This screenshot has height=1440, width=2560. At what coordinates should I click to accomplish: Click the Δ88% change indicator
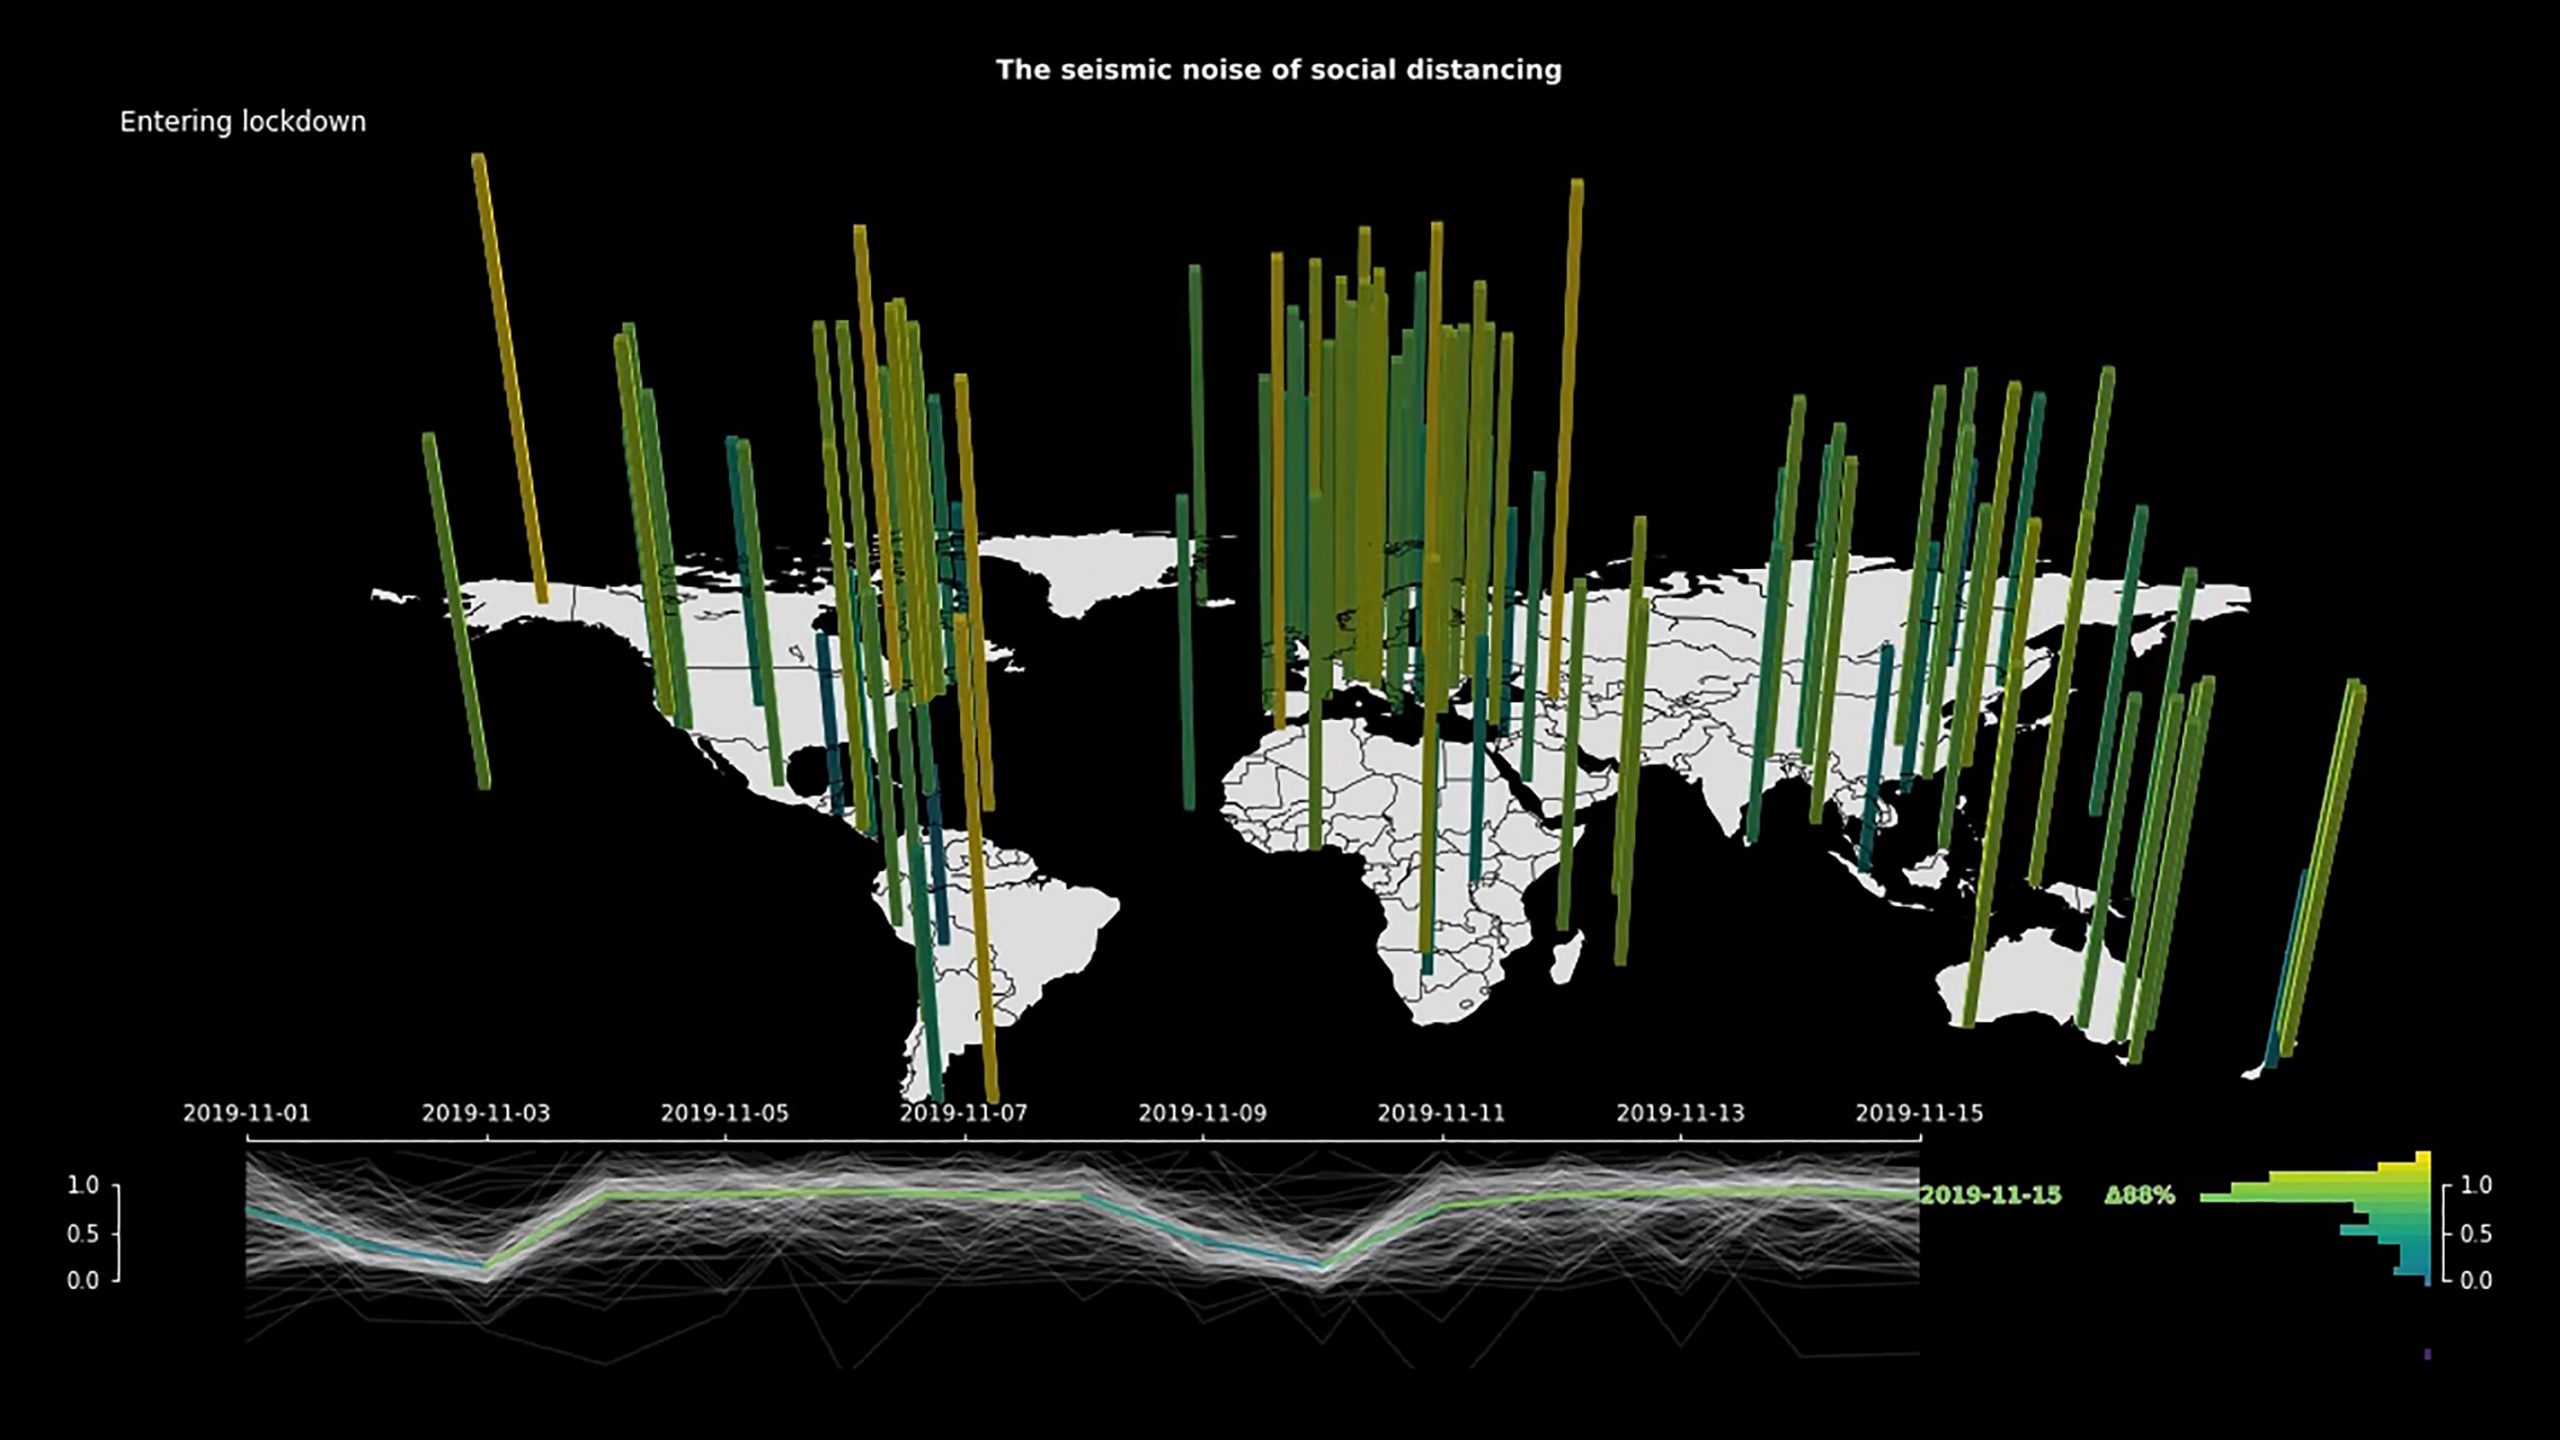tap(2139, 1195)
